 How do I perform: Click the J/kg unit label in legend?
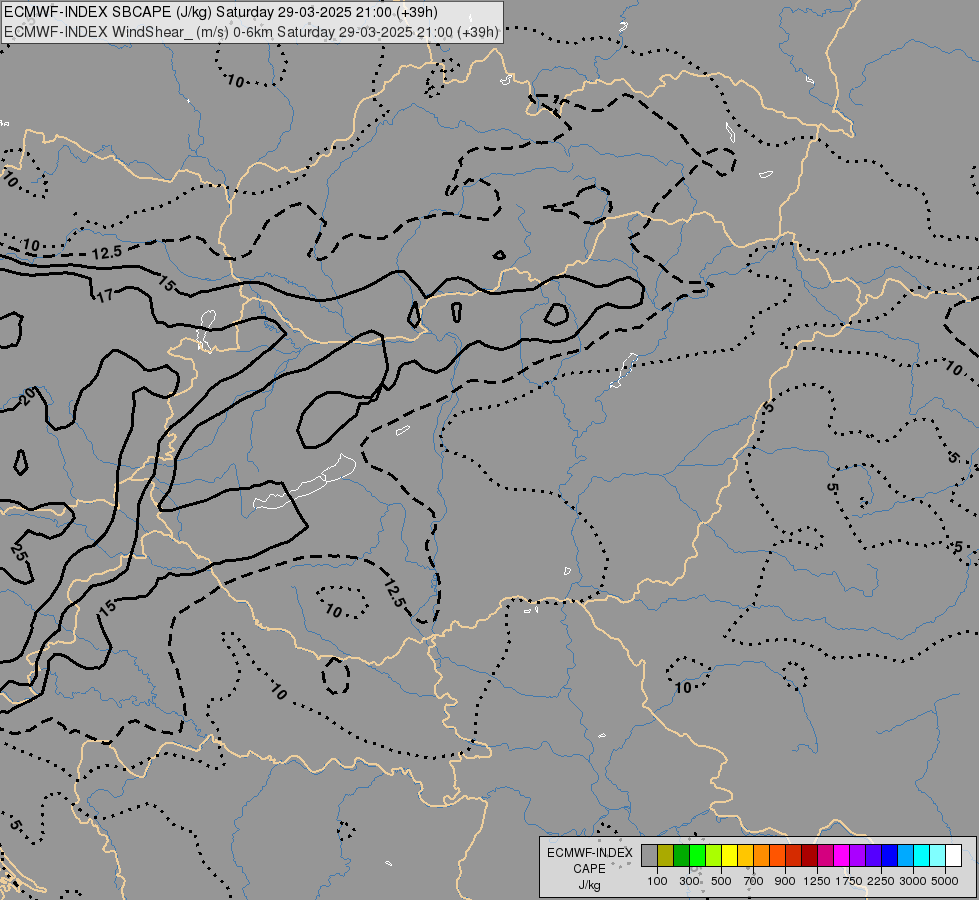tap(589, 886)
